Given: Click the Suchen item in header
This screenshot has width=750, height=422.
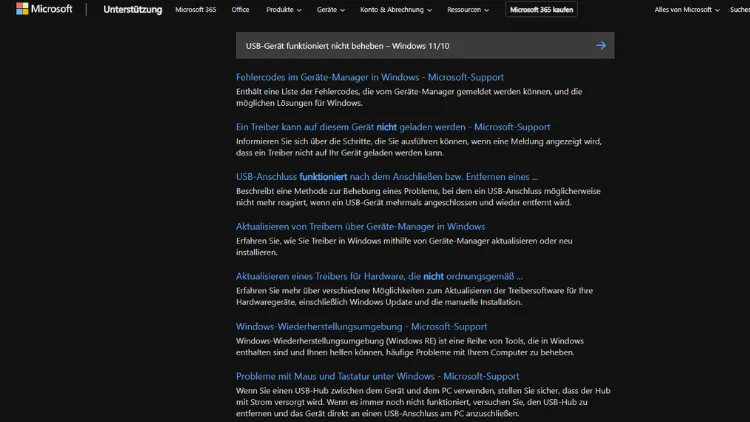Looking at the screenshot, I should (x=739, y=10).
